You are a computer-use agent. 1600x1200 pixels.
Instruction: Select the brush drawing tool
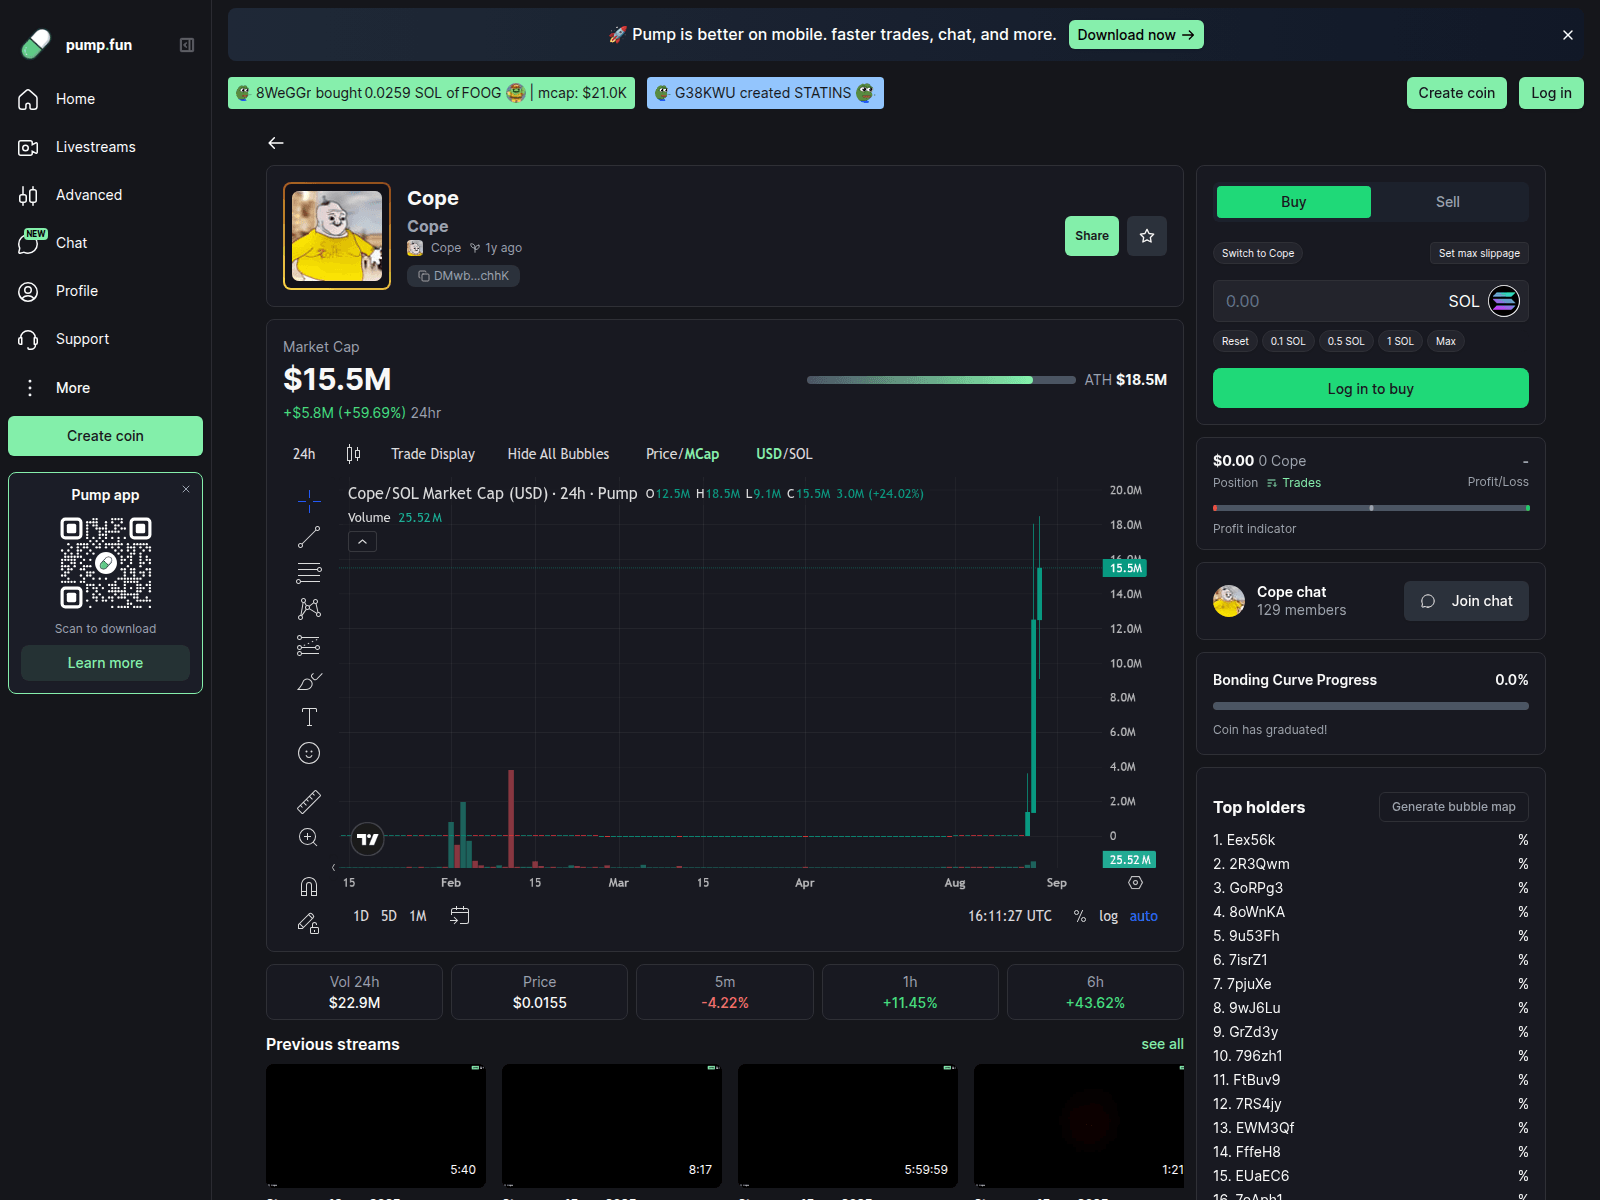tap(309, 681)
